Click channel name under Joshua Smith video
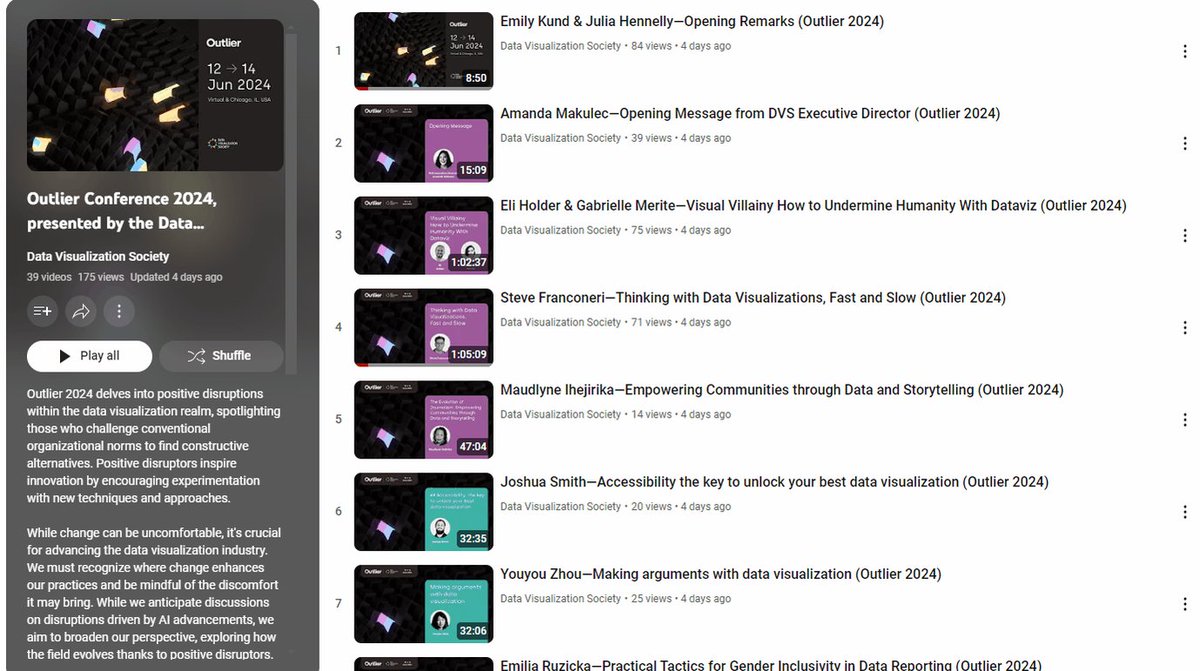Viewport: 1200px width, 671px height. [x=561, y=506]
